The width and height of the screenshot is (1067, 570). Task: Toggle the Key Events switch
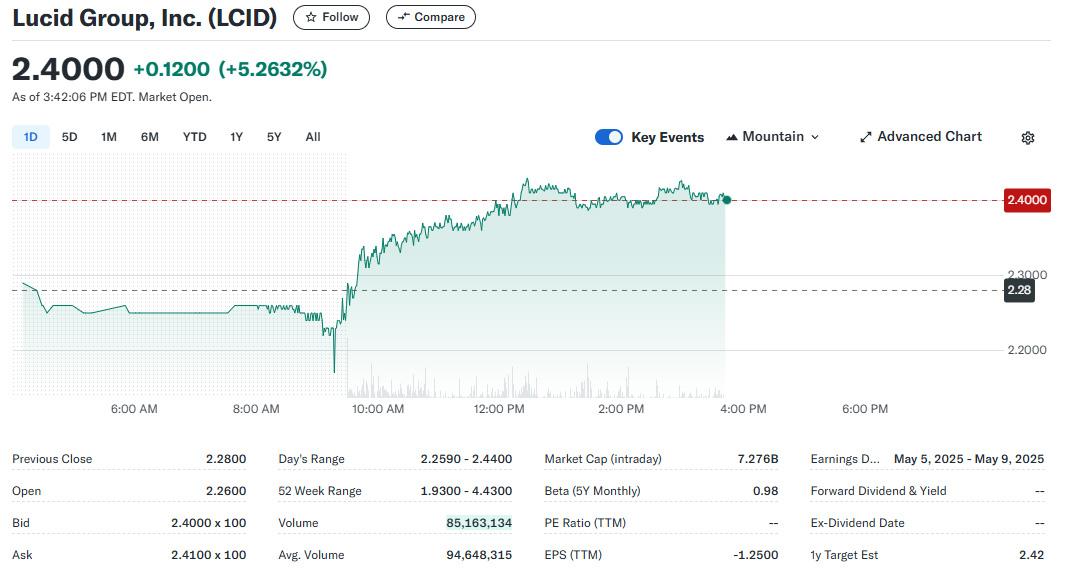pyautogui.click(x=608, y=137)
